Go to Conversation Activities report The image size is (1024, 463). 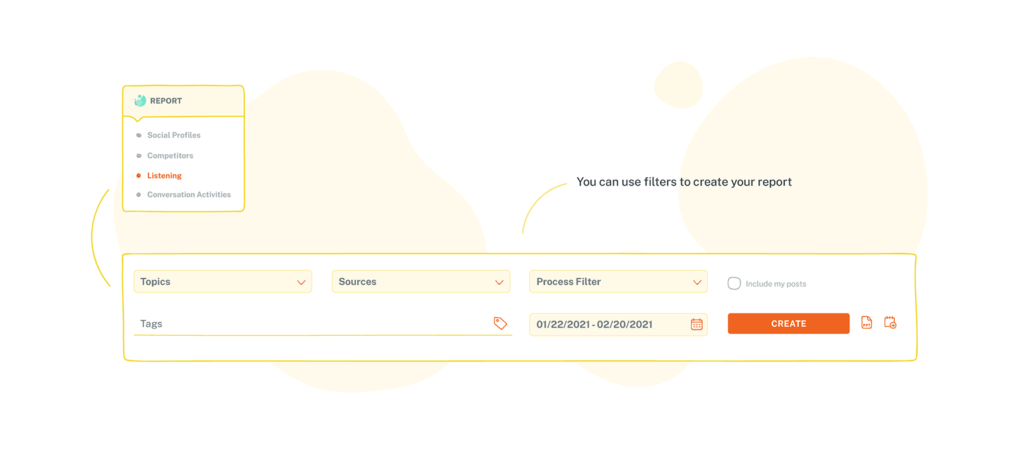point(189,195)
